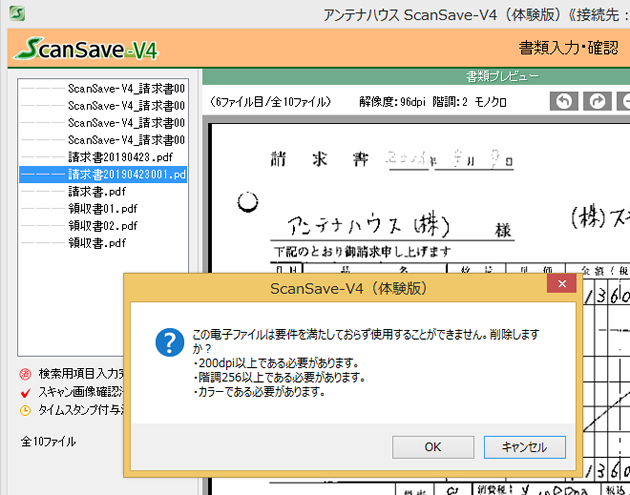The height and width of the screenshot is (495, 630).
Task: Click the 済 icon beside 検索用項目入力完
Action: [x=25, y=374]
